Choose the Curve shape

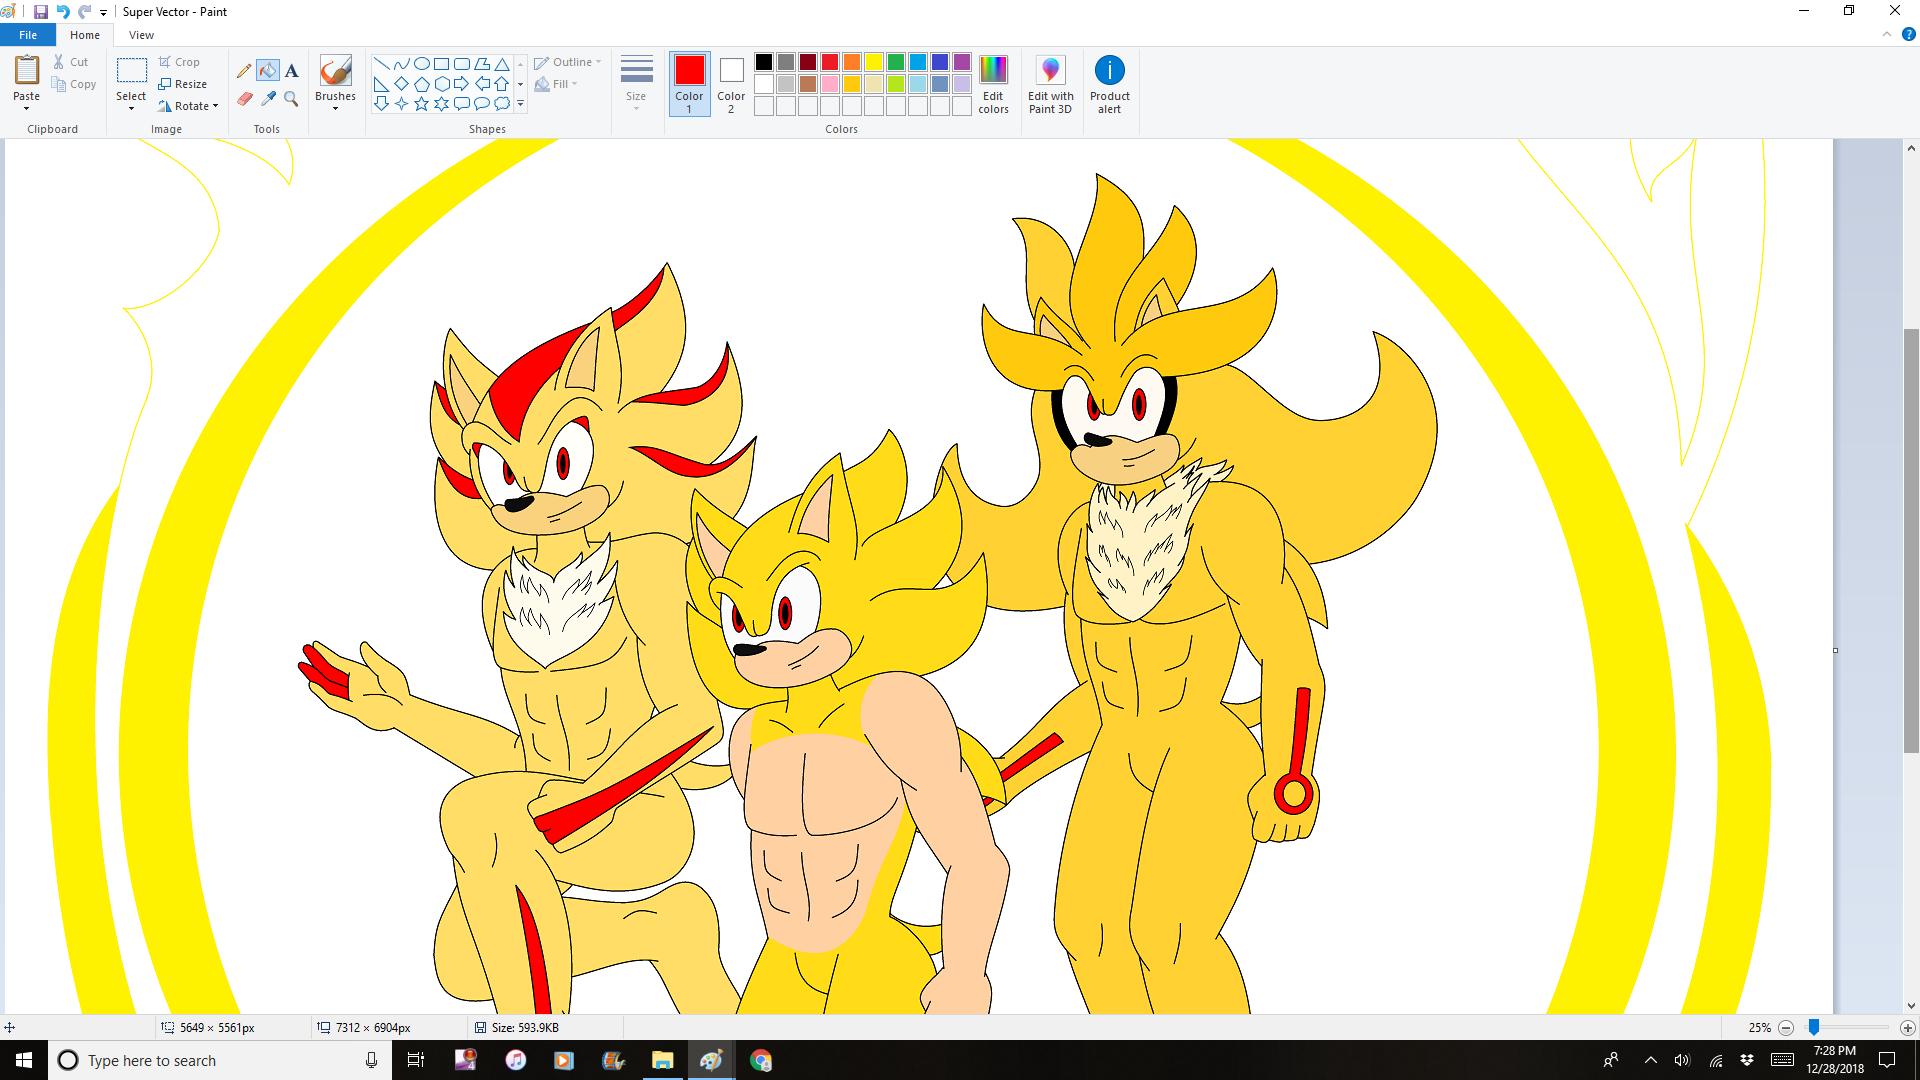[x=401, y=64]
